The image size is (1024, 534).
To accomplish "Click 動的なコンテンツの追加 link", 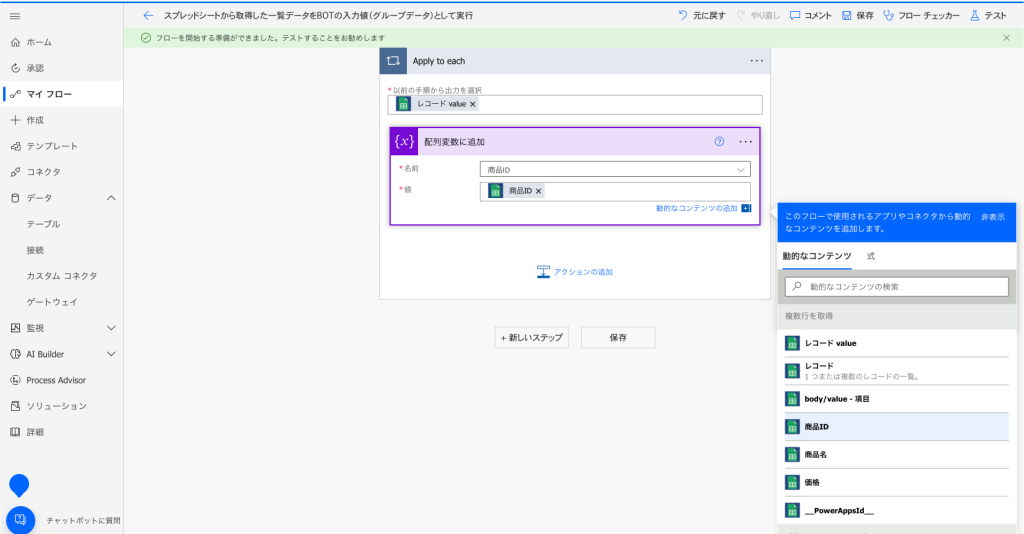I will pos(696,208).
